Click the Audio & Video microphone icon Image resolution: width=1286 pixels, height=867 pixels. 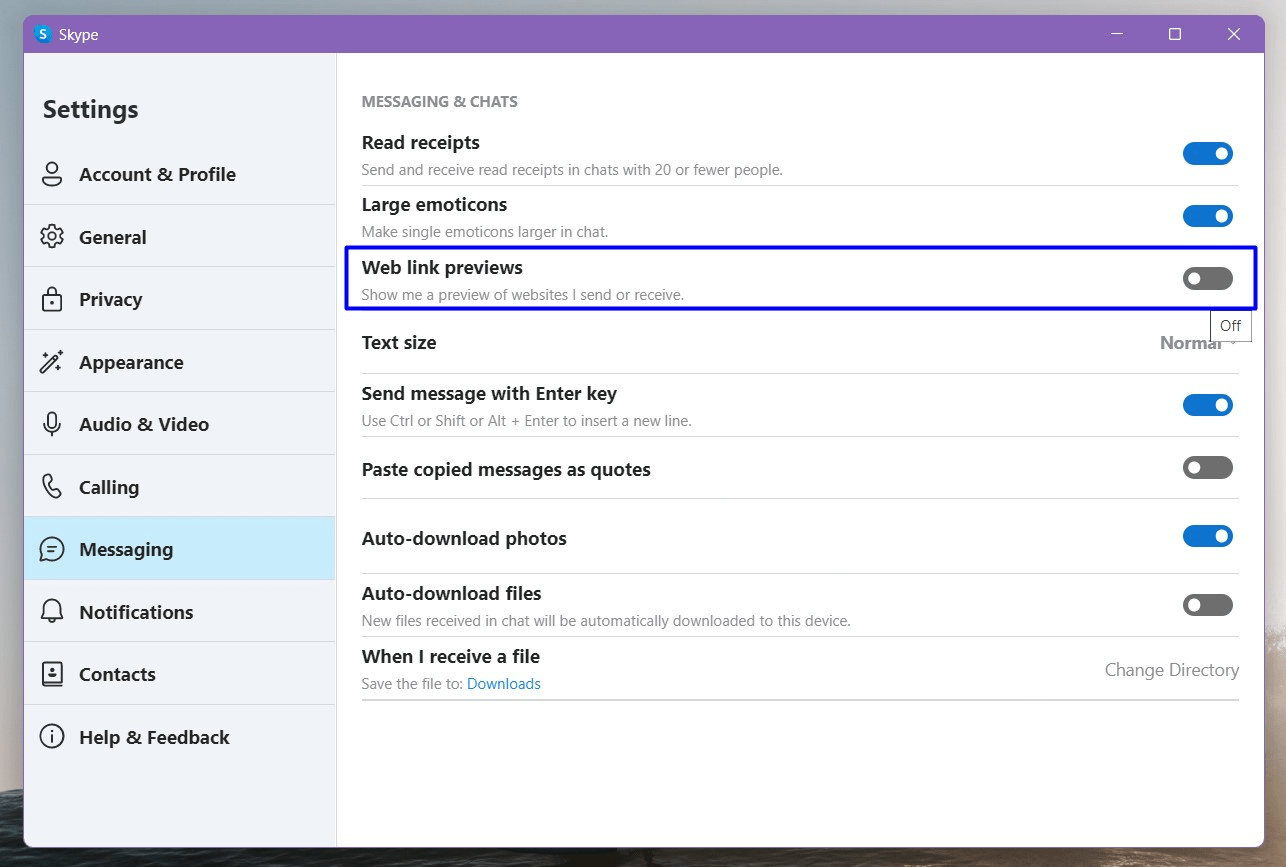pyautogui.click(x=52, y=424)
